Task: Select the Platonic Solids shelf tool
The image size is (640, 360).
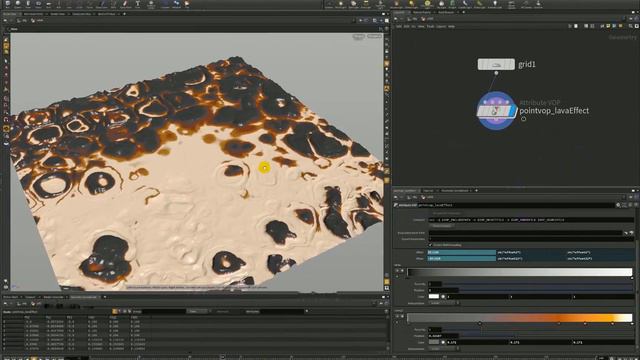Action: click(x=151, y=4)
